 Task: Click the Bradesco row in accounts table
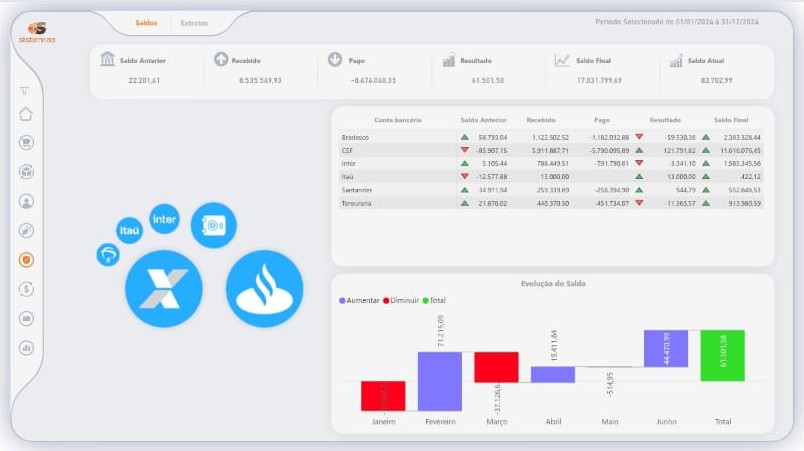(551, 137)
